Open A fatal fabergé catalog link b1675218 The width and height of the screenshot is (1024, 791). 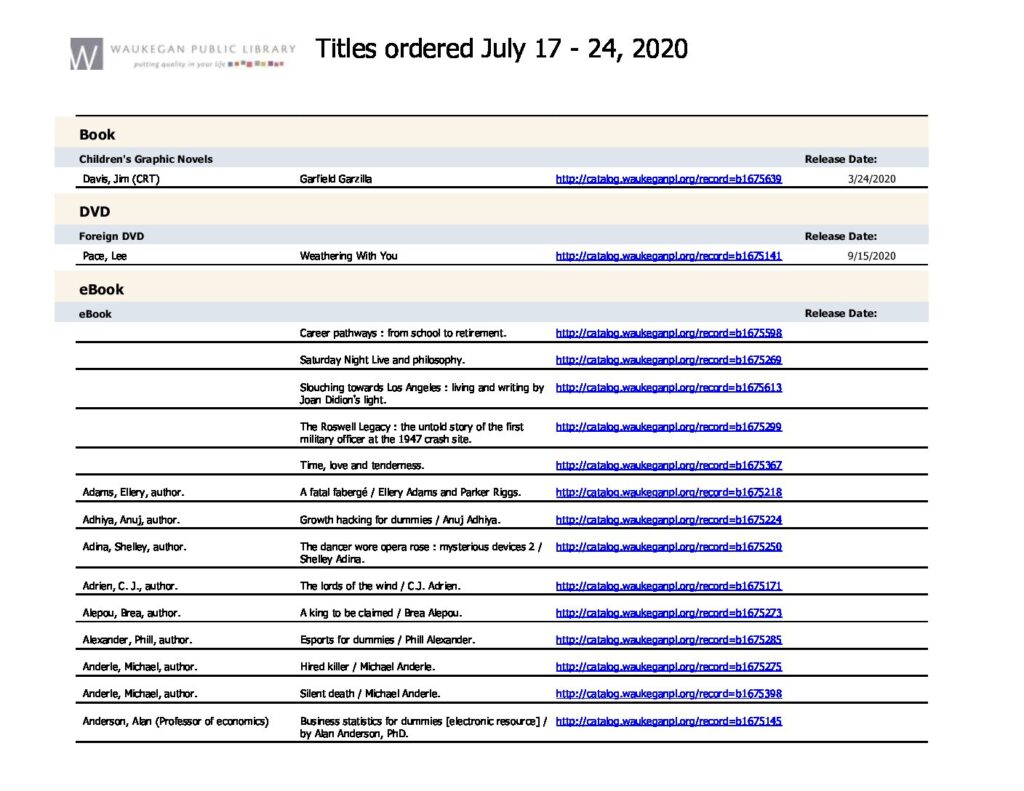click(668, 492)
